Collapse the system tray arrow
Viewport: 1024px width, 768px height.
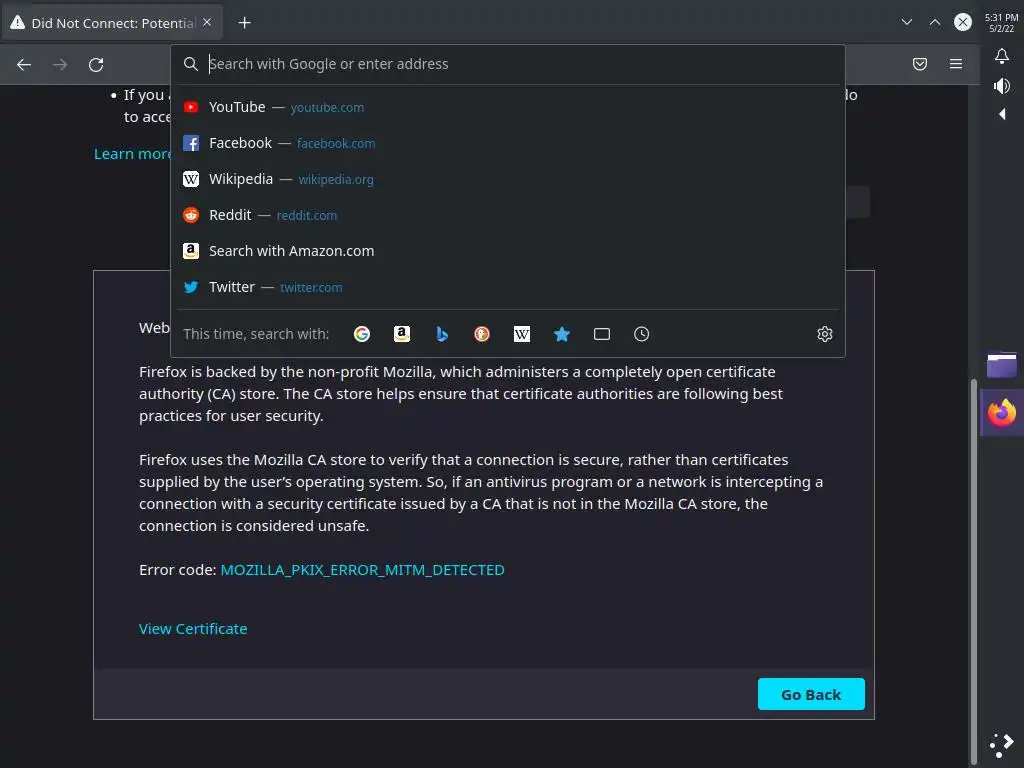click(1002, 114)
